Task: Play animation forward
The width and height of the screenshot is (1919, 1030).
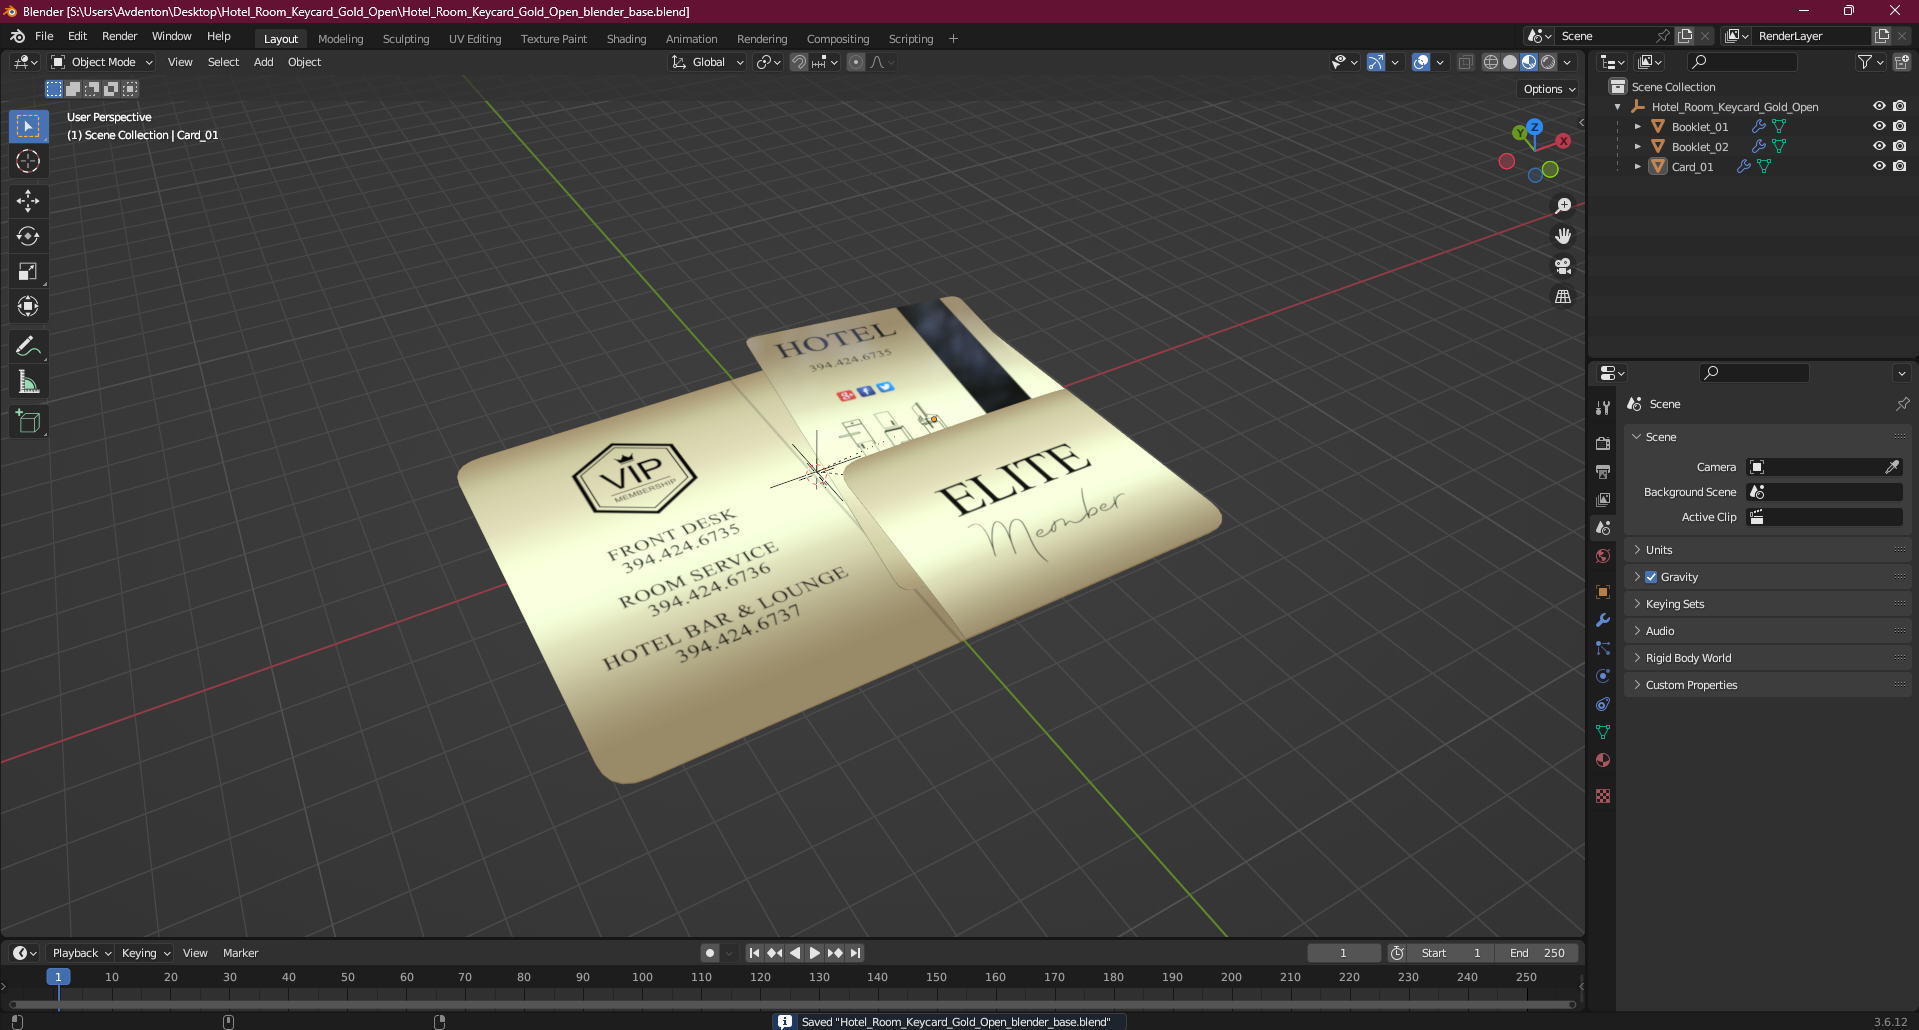Action: pyautogui.click(x=815, y=953)
